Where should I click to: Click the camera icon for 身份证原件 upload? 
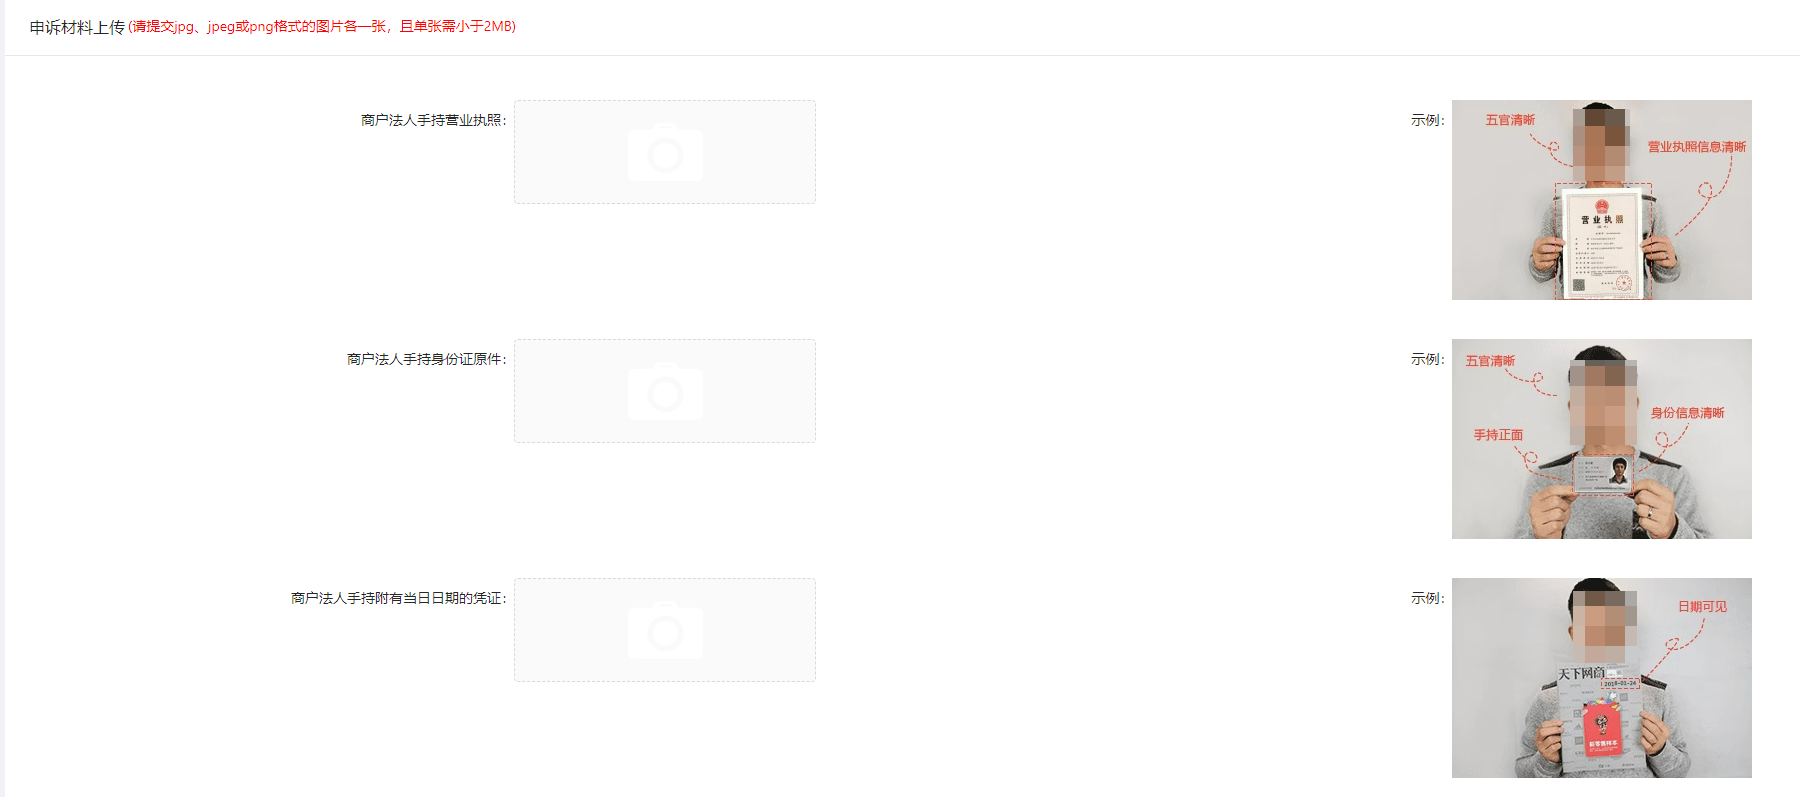[665, 391]
